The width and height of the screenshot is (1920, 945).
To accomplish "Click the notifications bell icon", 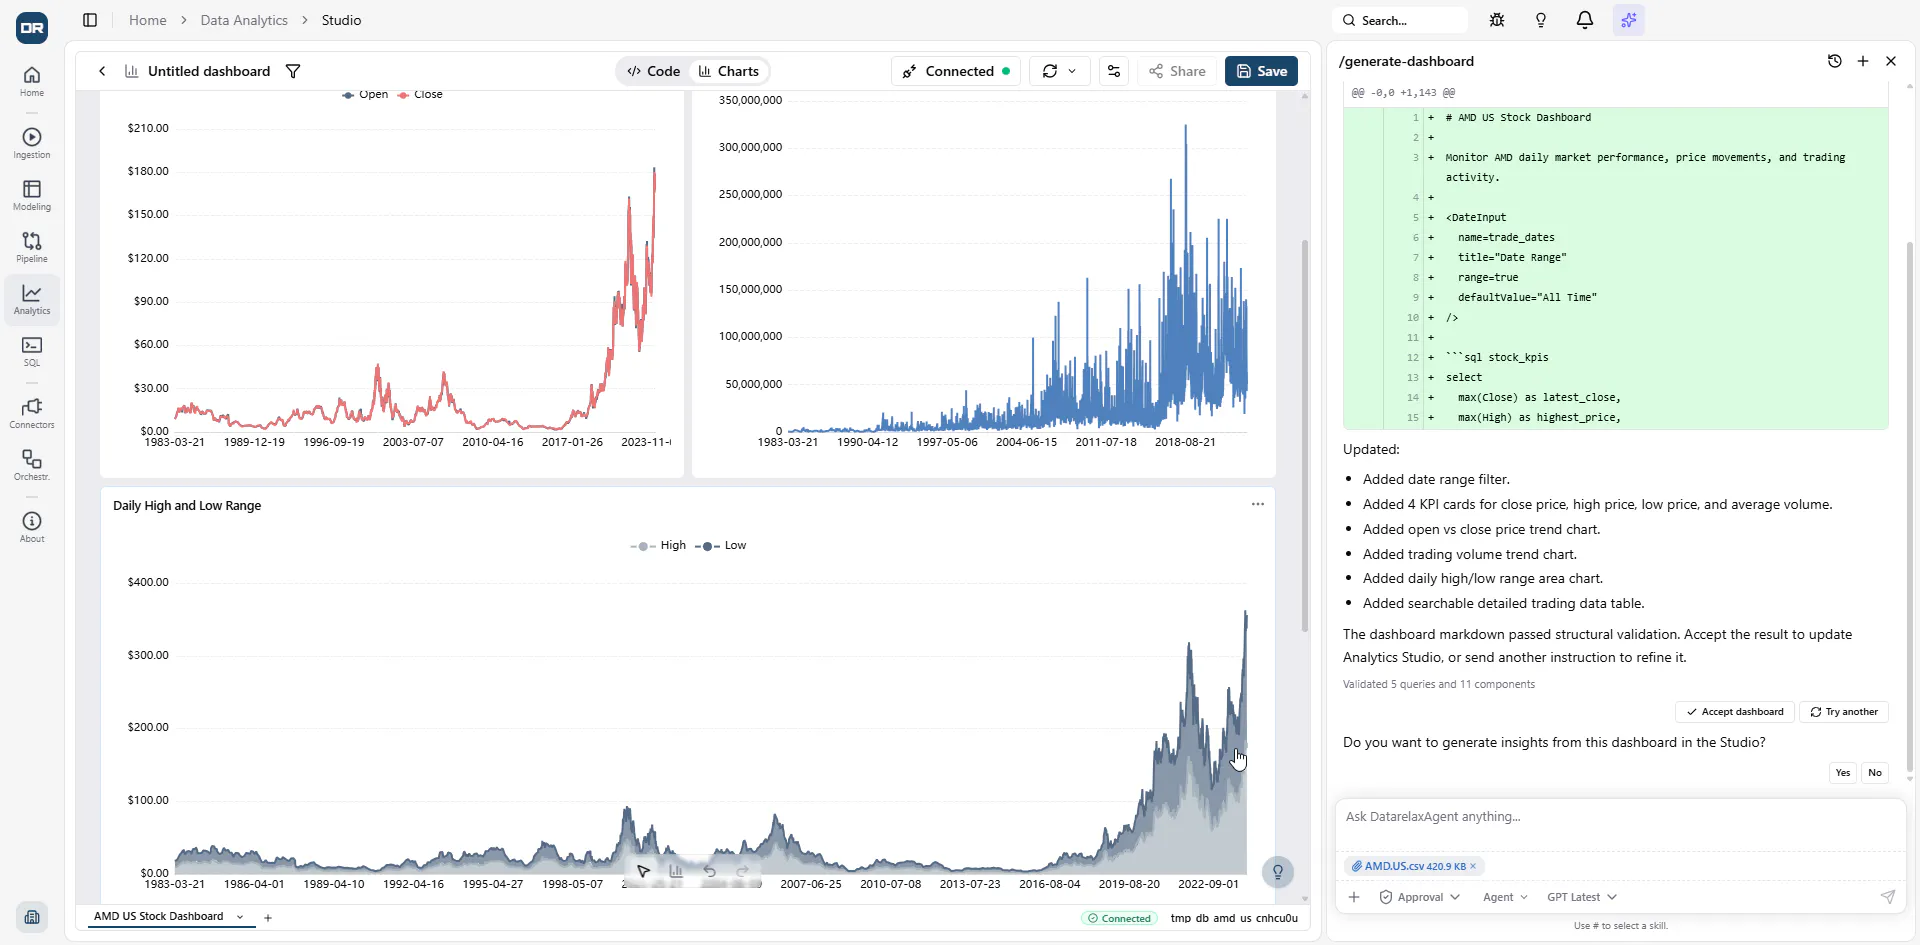I will pos(1585,20).
